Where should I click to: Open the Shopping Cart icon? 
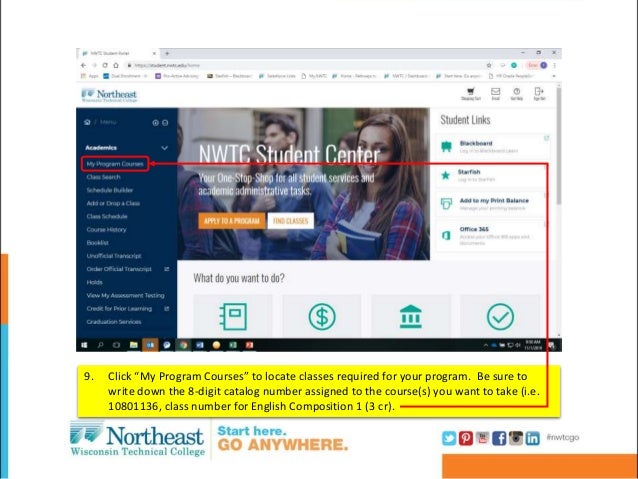point(471,91)
